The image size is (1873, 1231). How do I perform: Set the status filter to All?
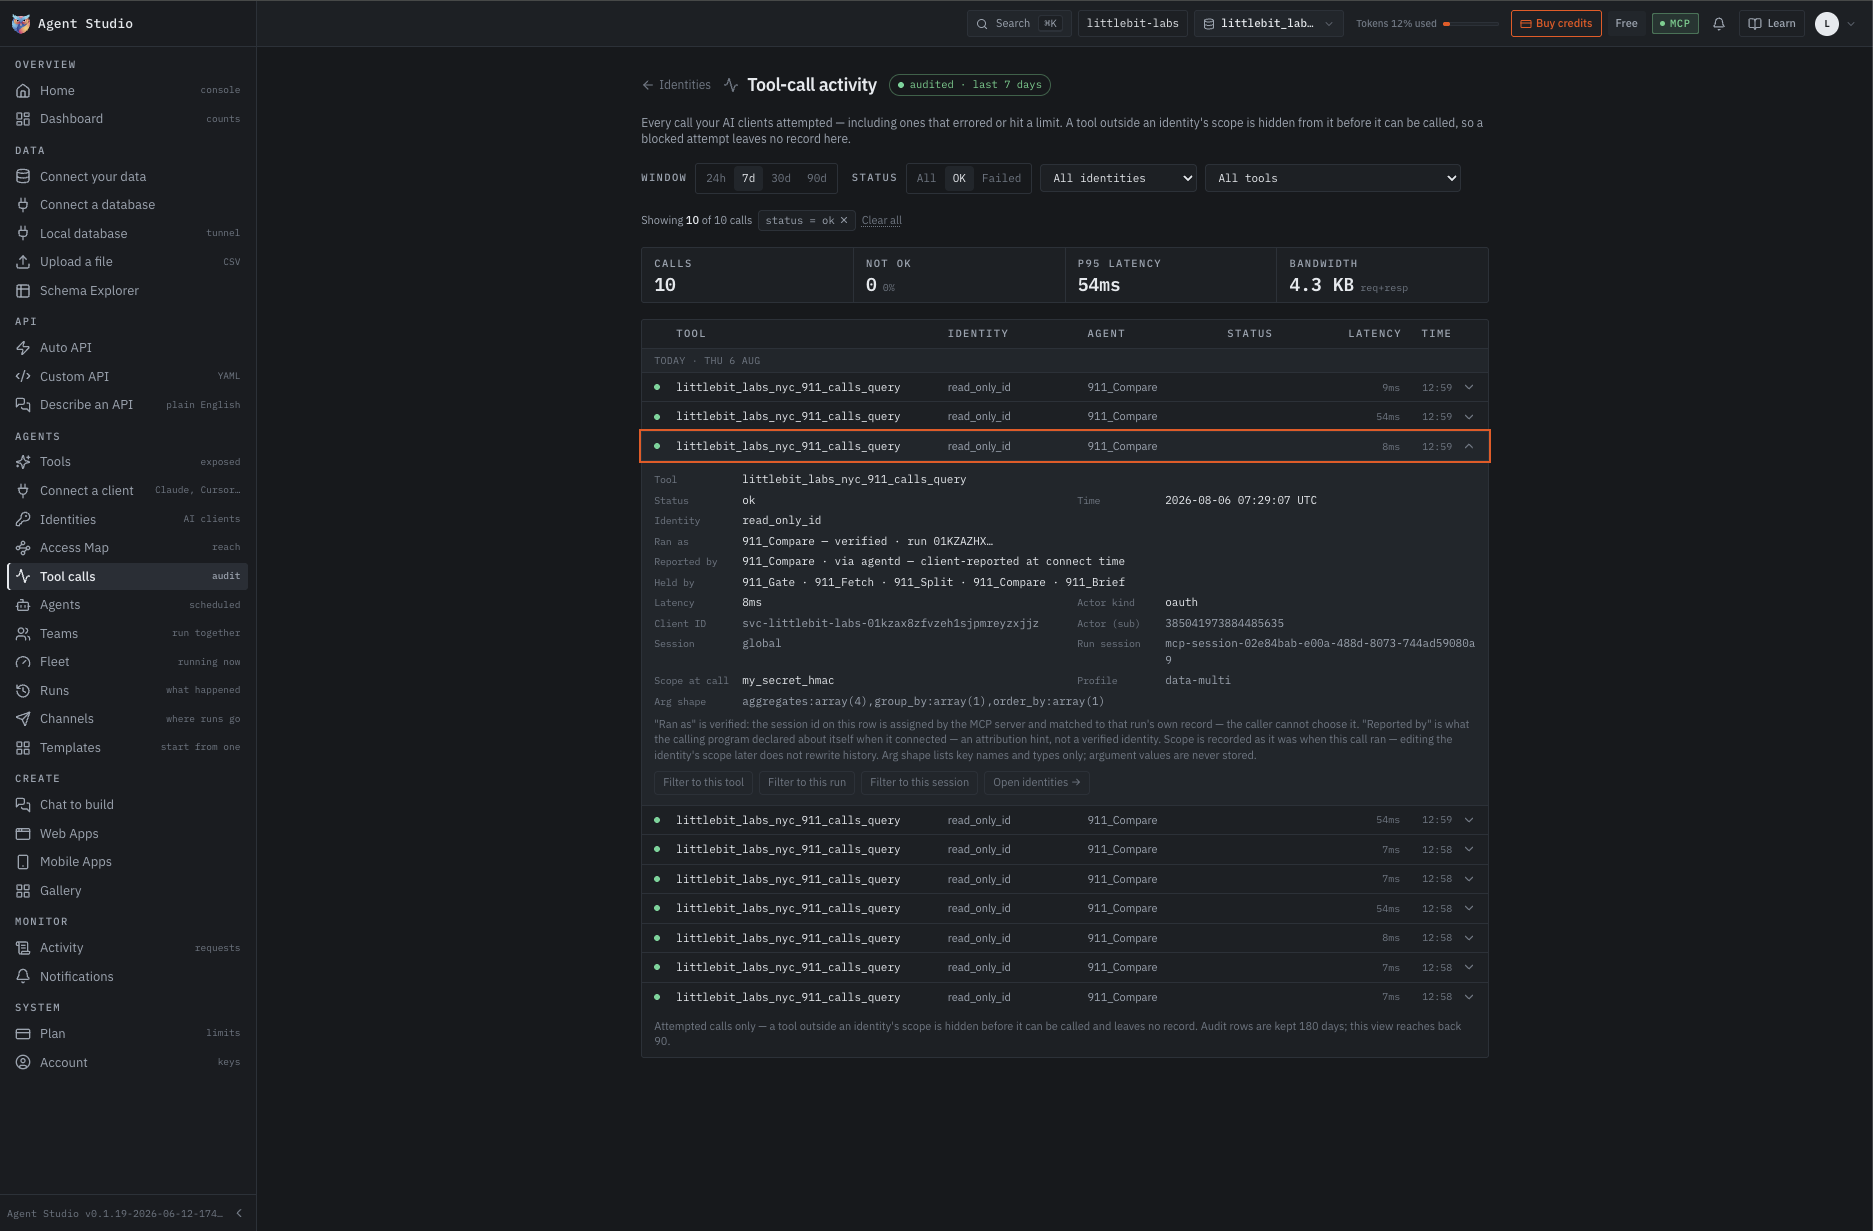(x=926, y=178)
